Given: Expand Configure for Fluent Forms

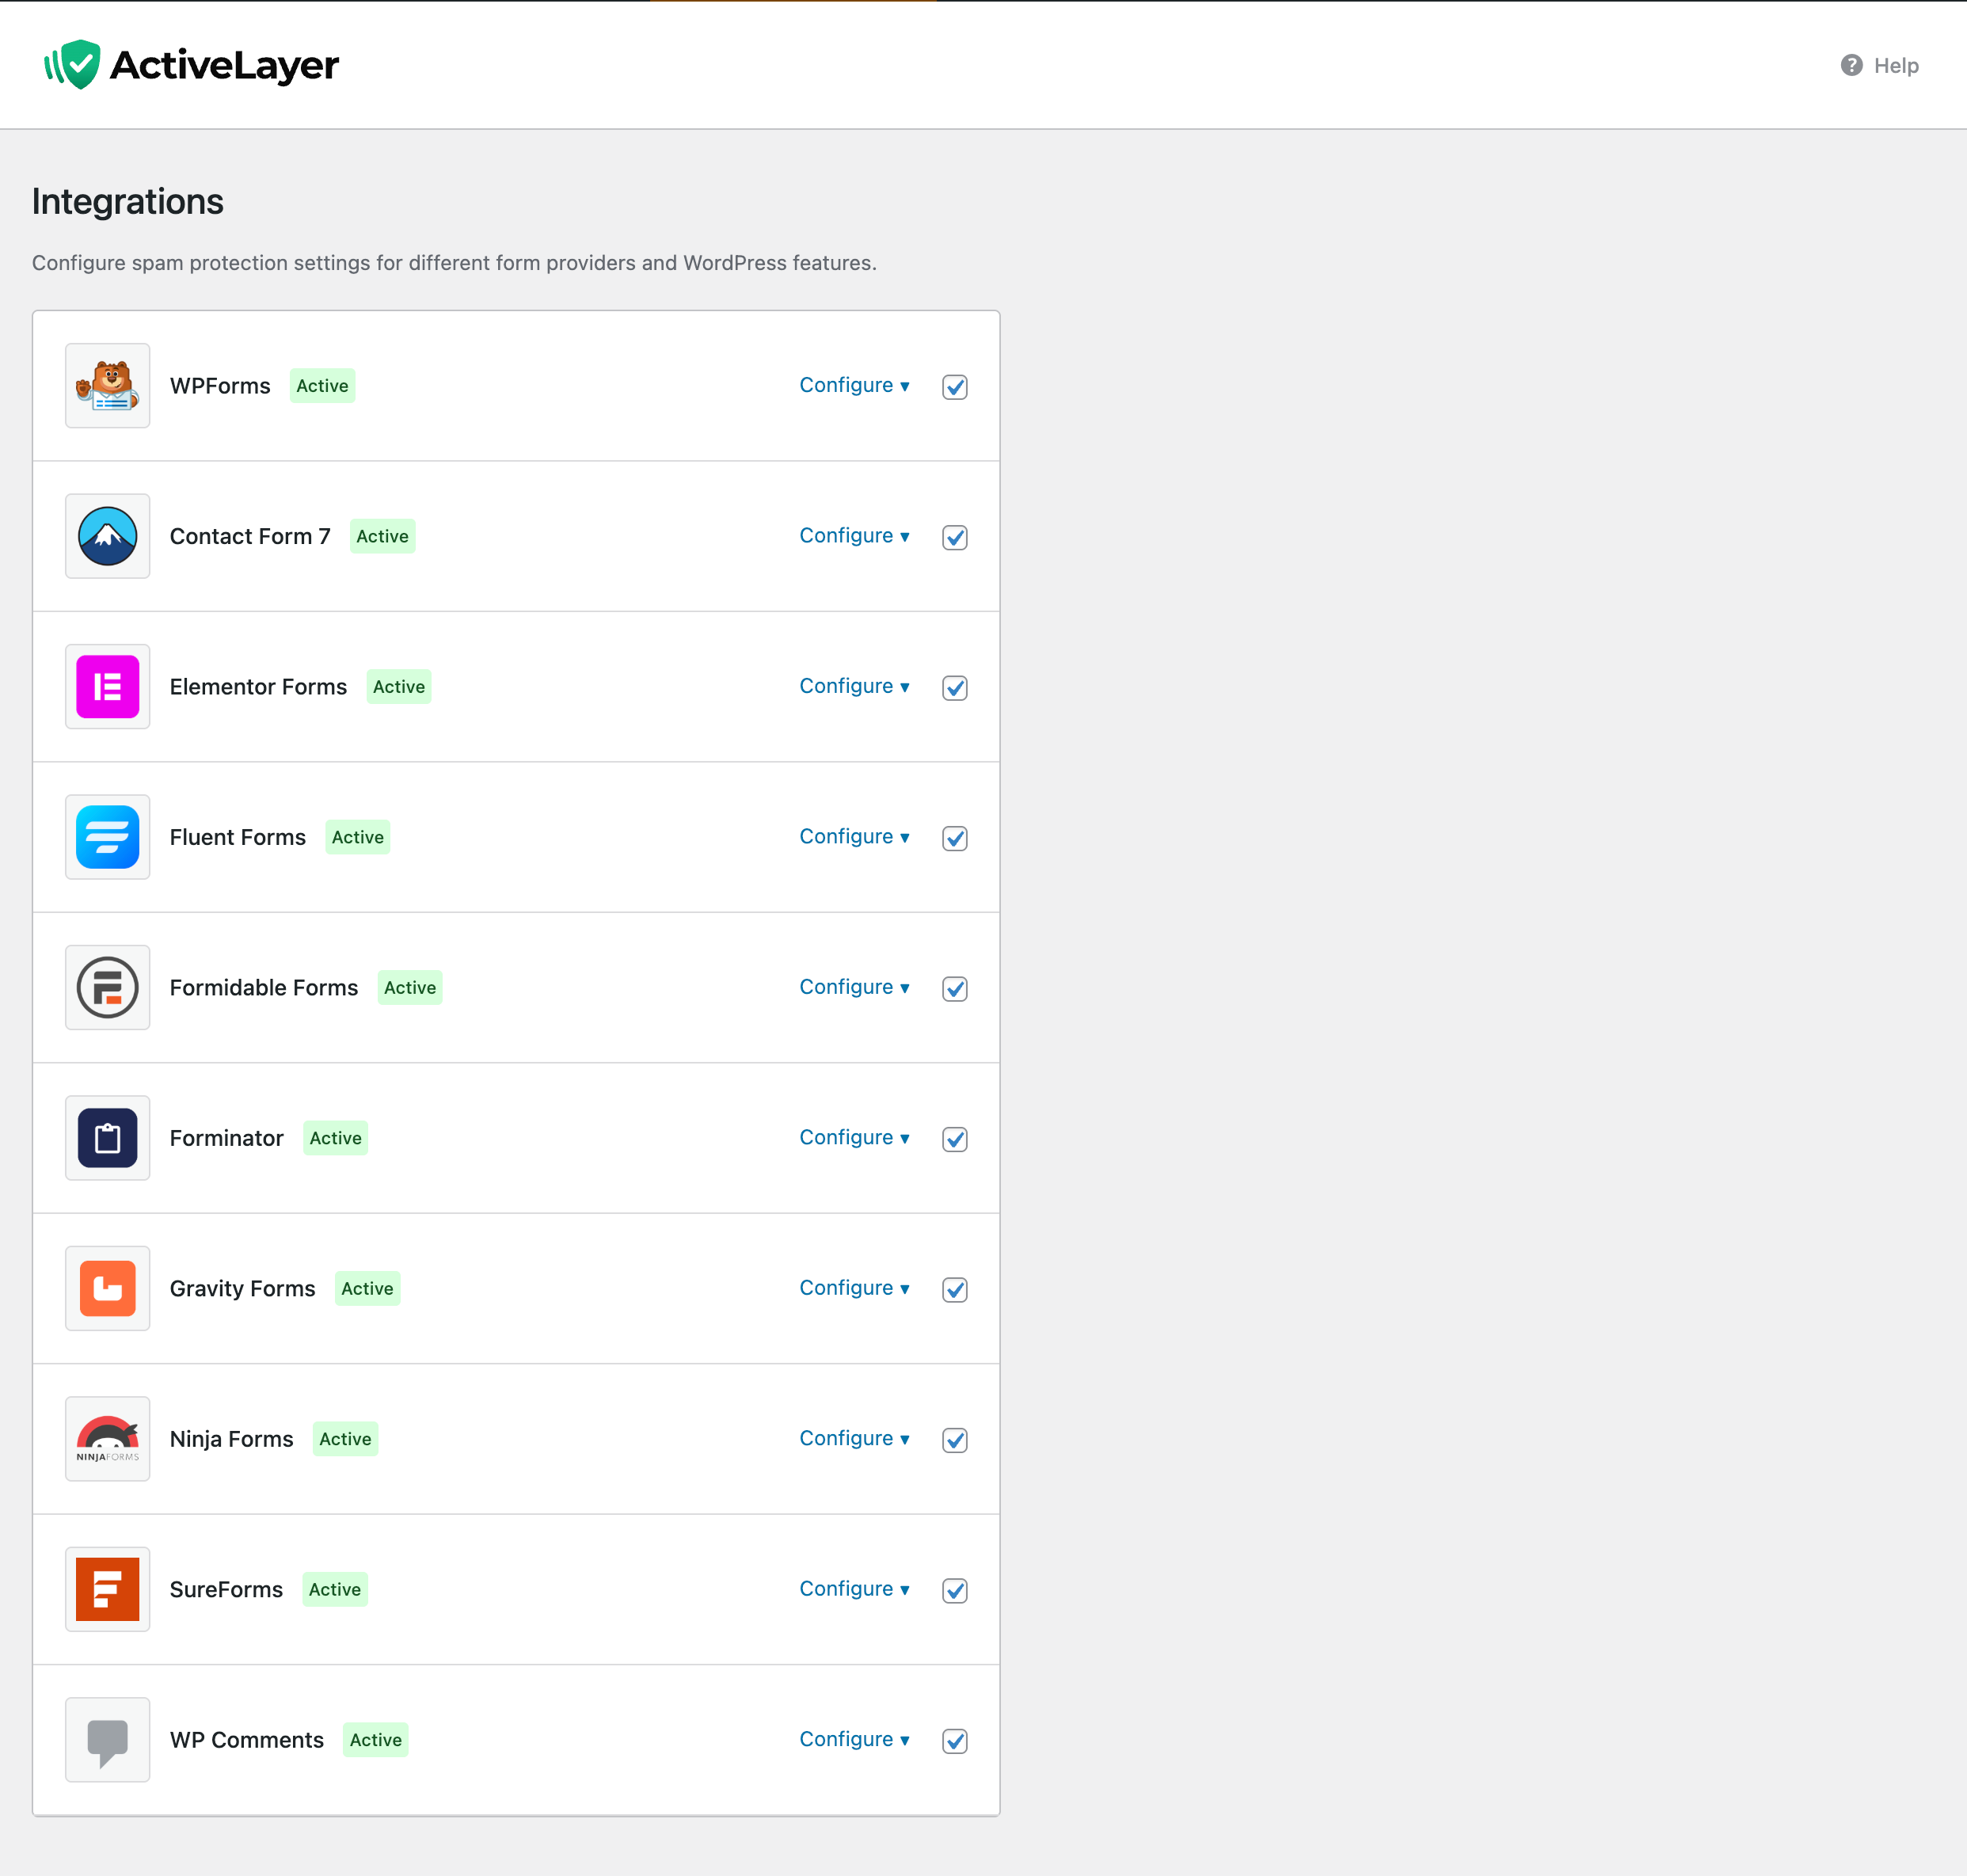Looking at the screenshot, I should click(854, 837).
